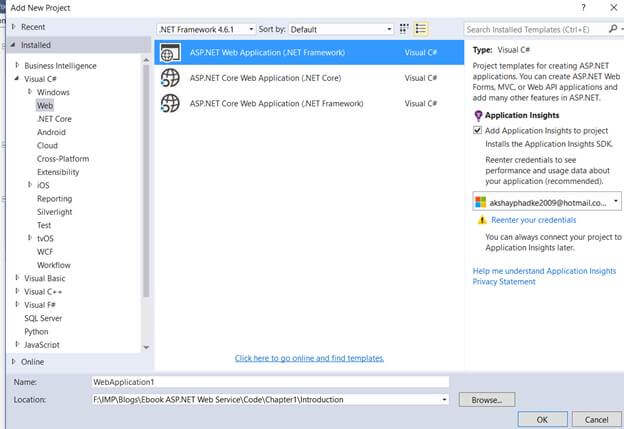
Task: Open the Location path dropdown arrow
Action: 444,400
